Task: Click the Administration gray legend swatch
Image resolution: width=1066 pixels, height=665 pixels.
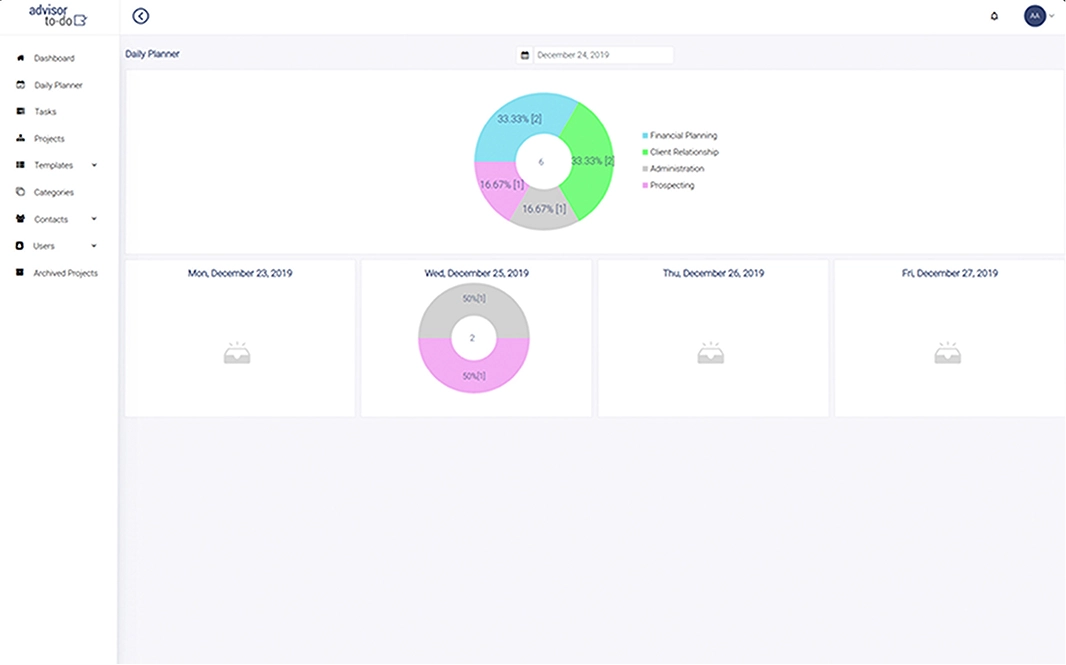Action: click(x=645, y=169)
